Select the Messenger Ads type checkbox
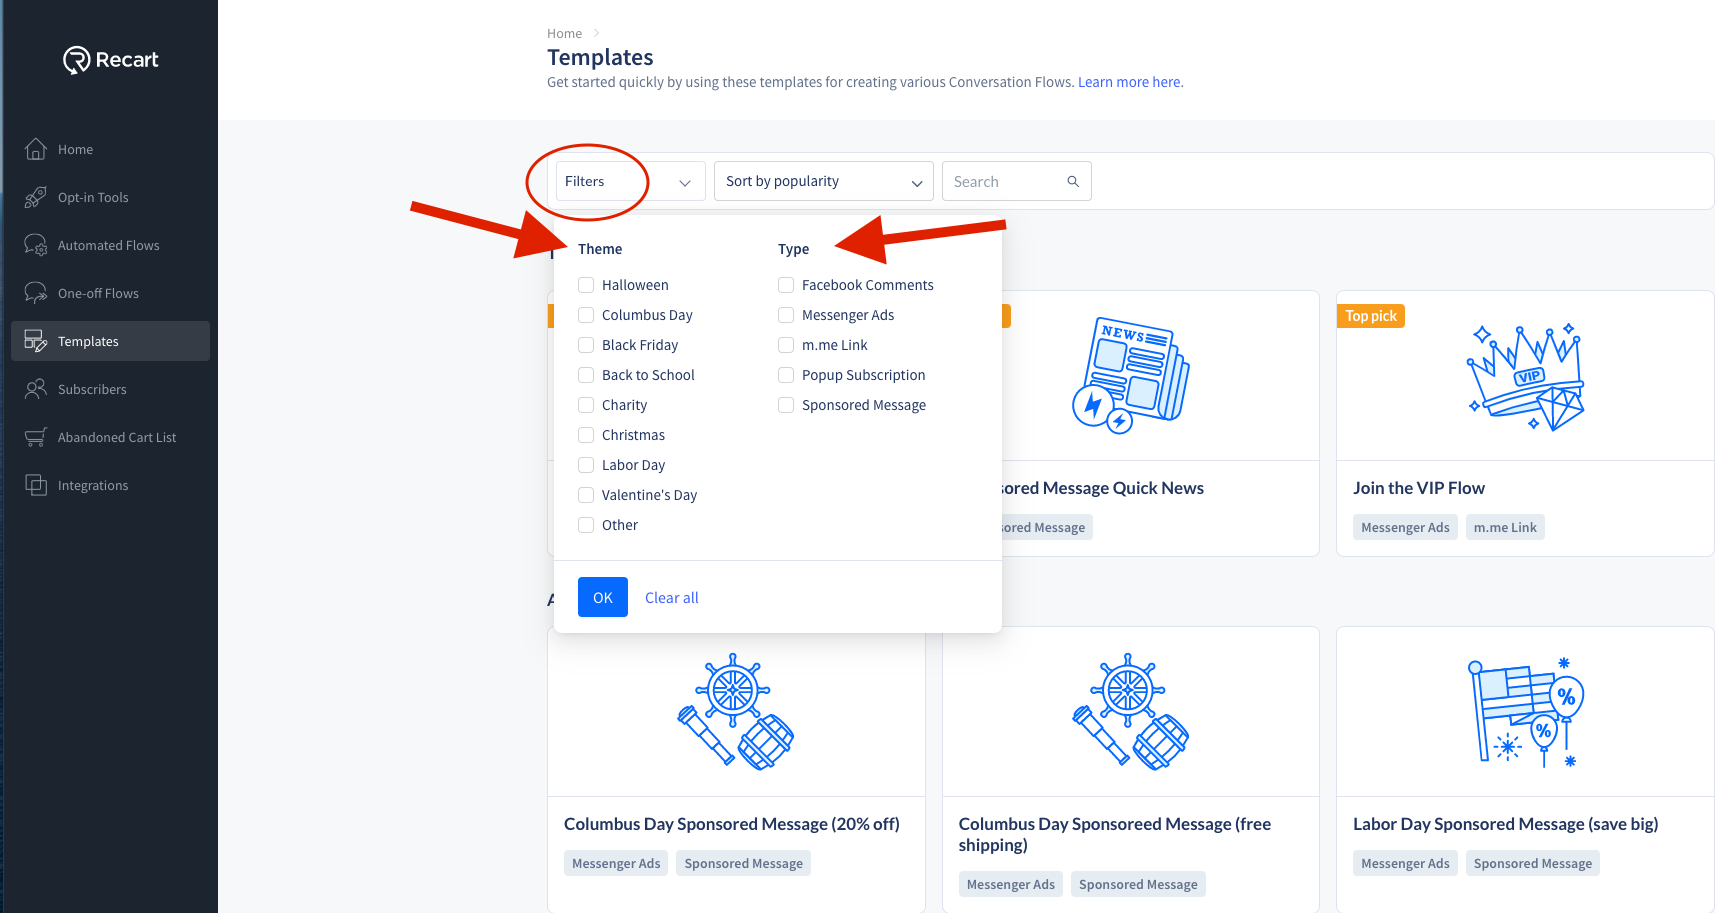The height and width of the screenshot is (913, 1715). point(786,315)
